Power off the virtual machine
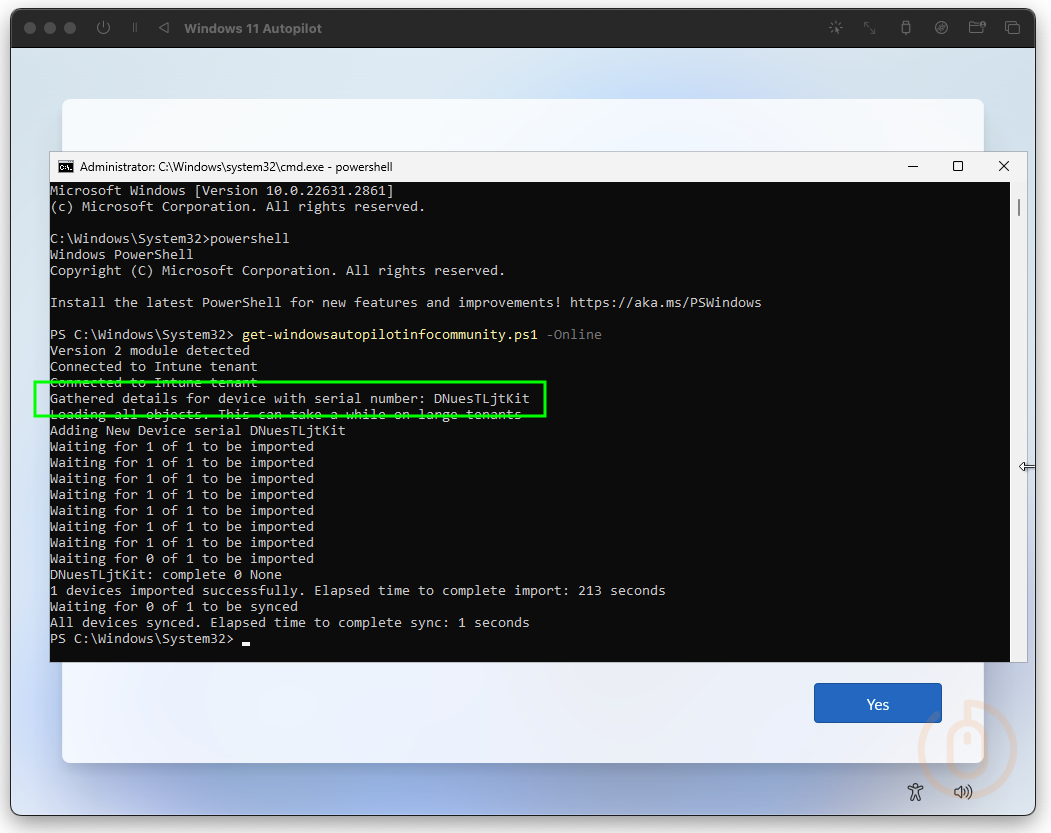The height and width of the screenshot is (833, 1051). click(103, 27)
